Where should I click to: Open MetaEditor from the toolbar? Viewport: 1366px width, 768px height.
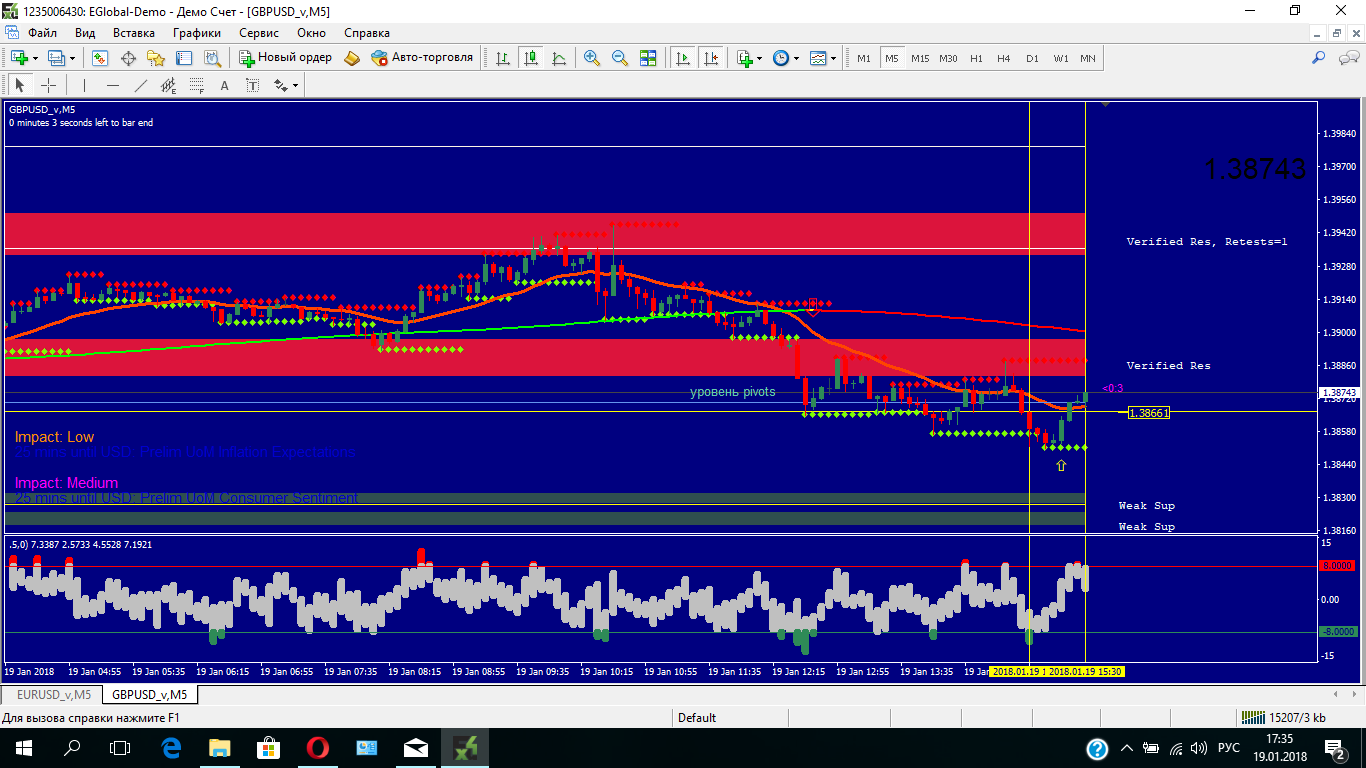pyautogui.click(x=351, y=58)
